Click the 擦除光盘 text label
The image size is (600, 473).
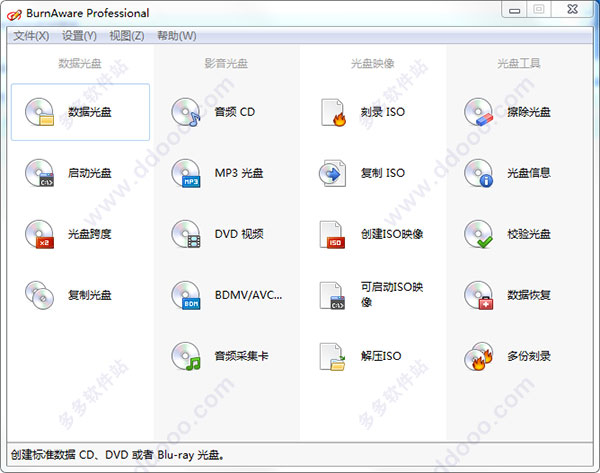pyautogui.click(x=529, y=112)
